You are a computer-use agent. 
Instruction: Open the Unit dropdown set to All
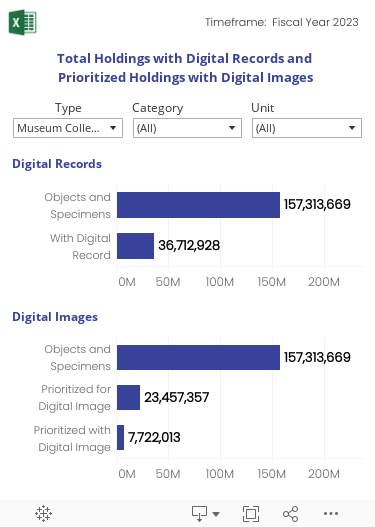point(307,128)
